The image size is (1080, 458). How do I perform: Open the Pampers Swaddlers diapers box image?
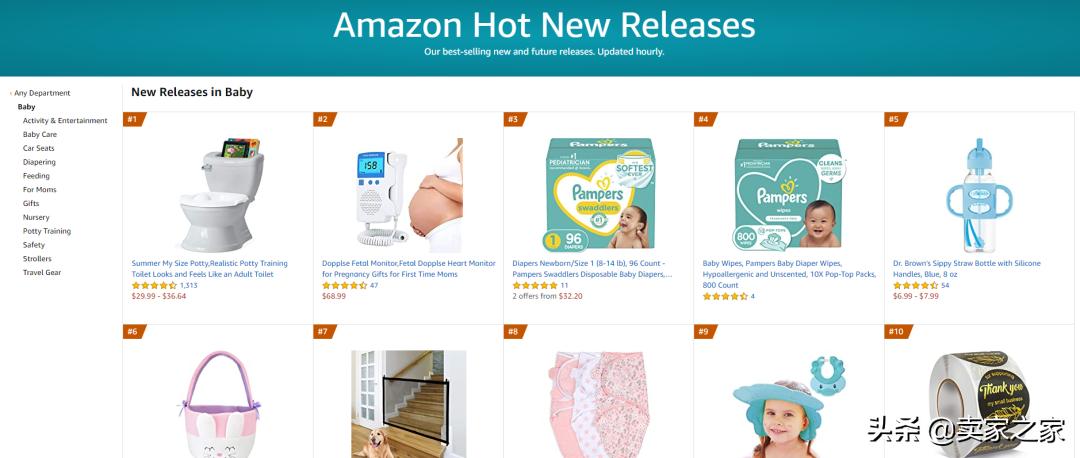(x=600, y=194)
